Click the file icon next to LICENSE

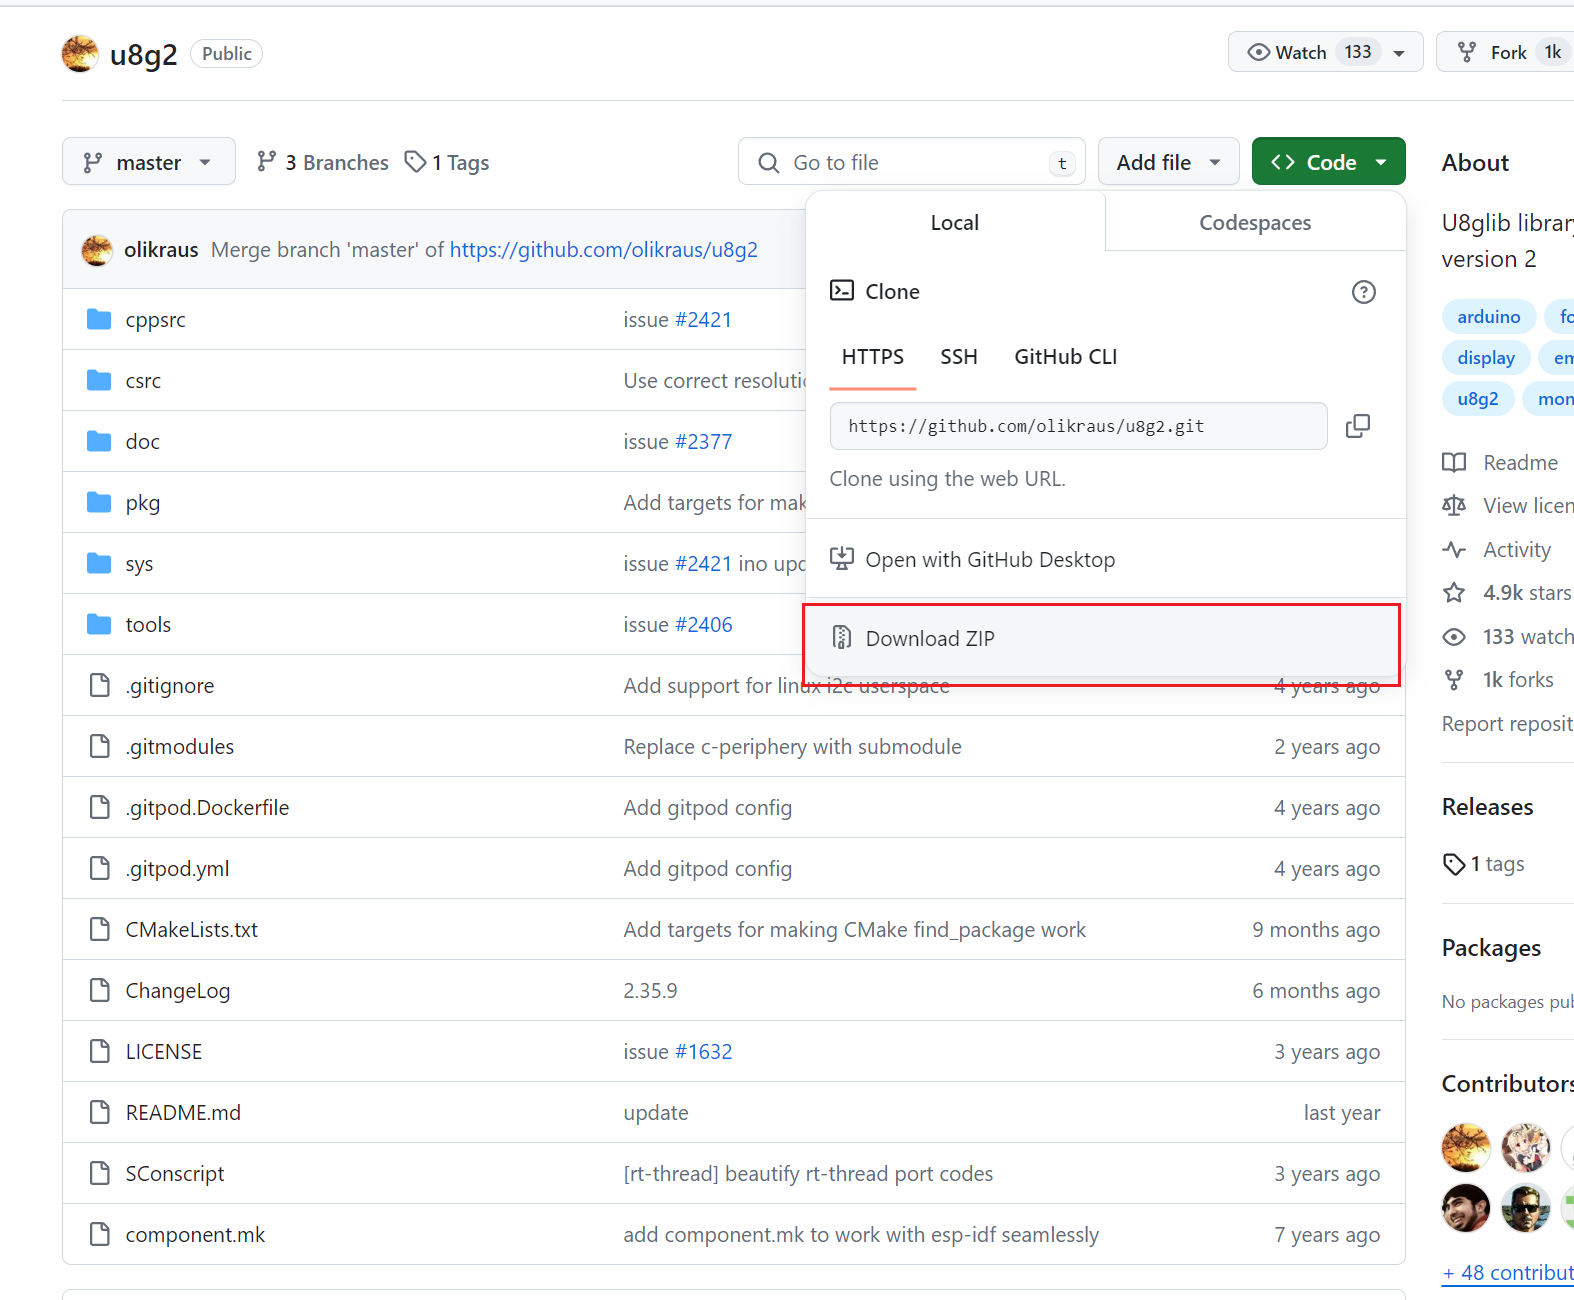tap(100, 1052)
